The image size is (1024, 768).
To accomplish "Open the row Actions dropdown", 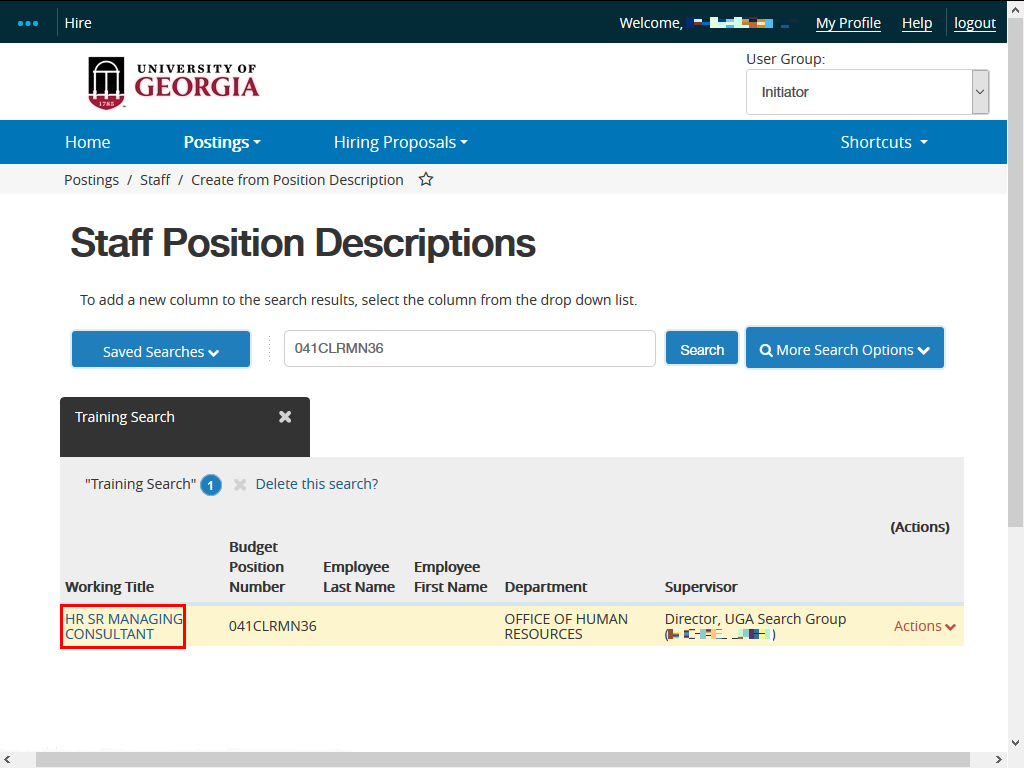I will [924, 626].
